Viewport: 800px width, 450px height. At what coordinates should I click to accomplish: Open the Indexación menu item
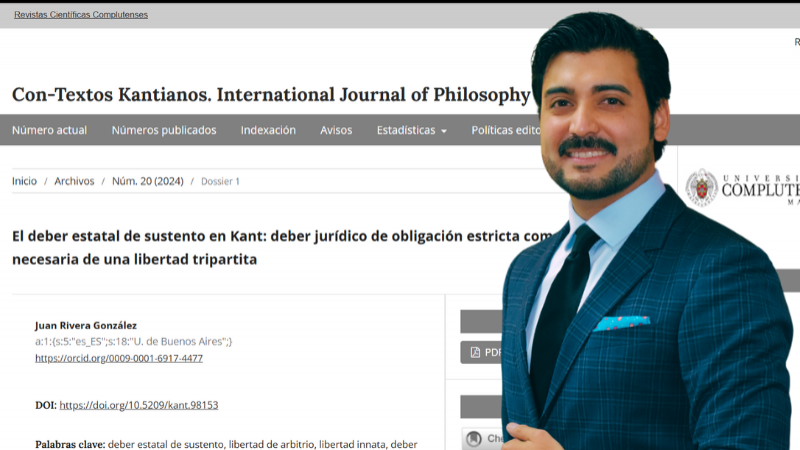tap(268, 130)
